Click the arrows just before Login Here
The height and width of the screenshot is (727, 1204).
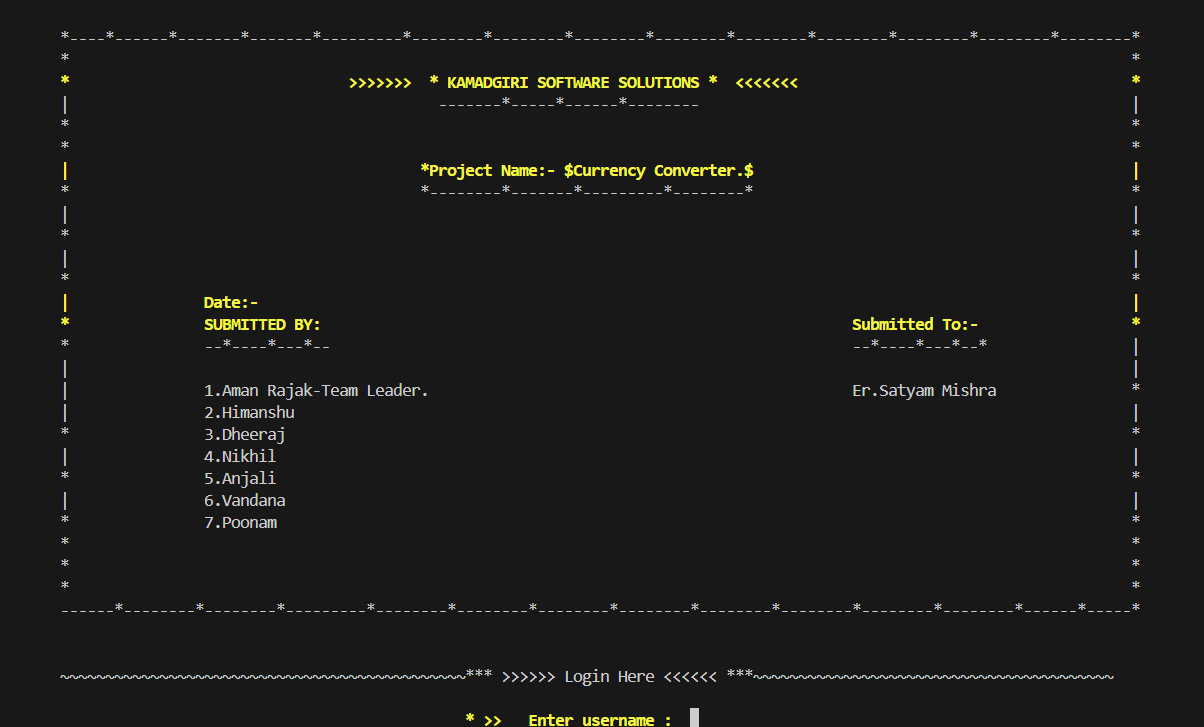(528, 677)
